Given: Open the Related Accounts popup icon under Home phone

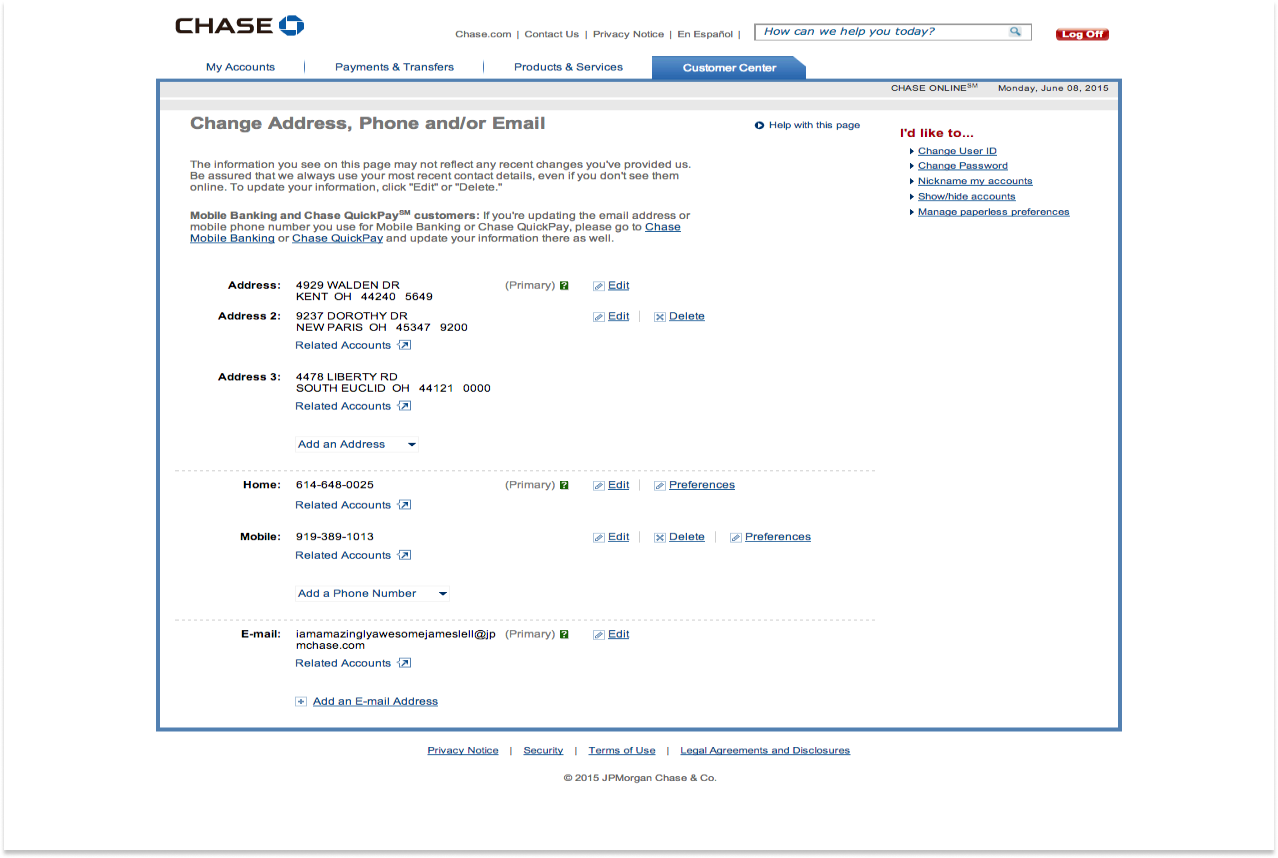Looking at the screenshot, I should [x=404, y=505].
